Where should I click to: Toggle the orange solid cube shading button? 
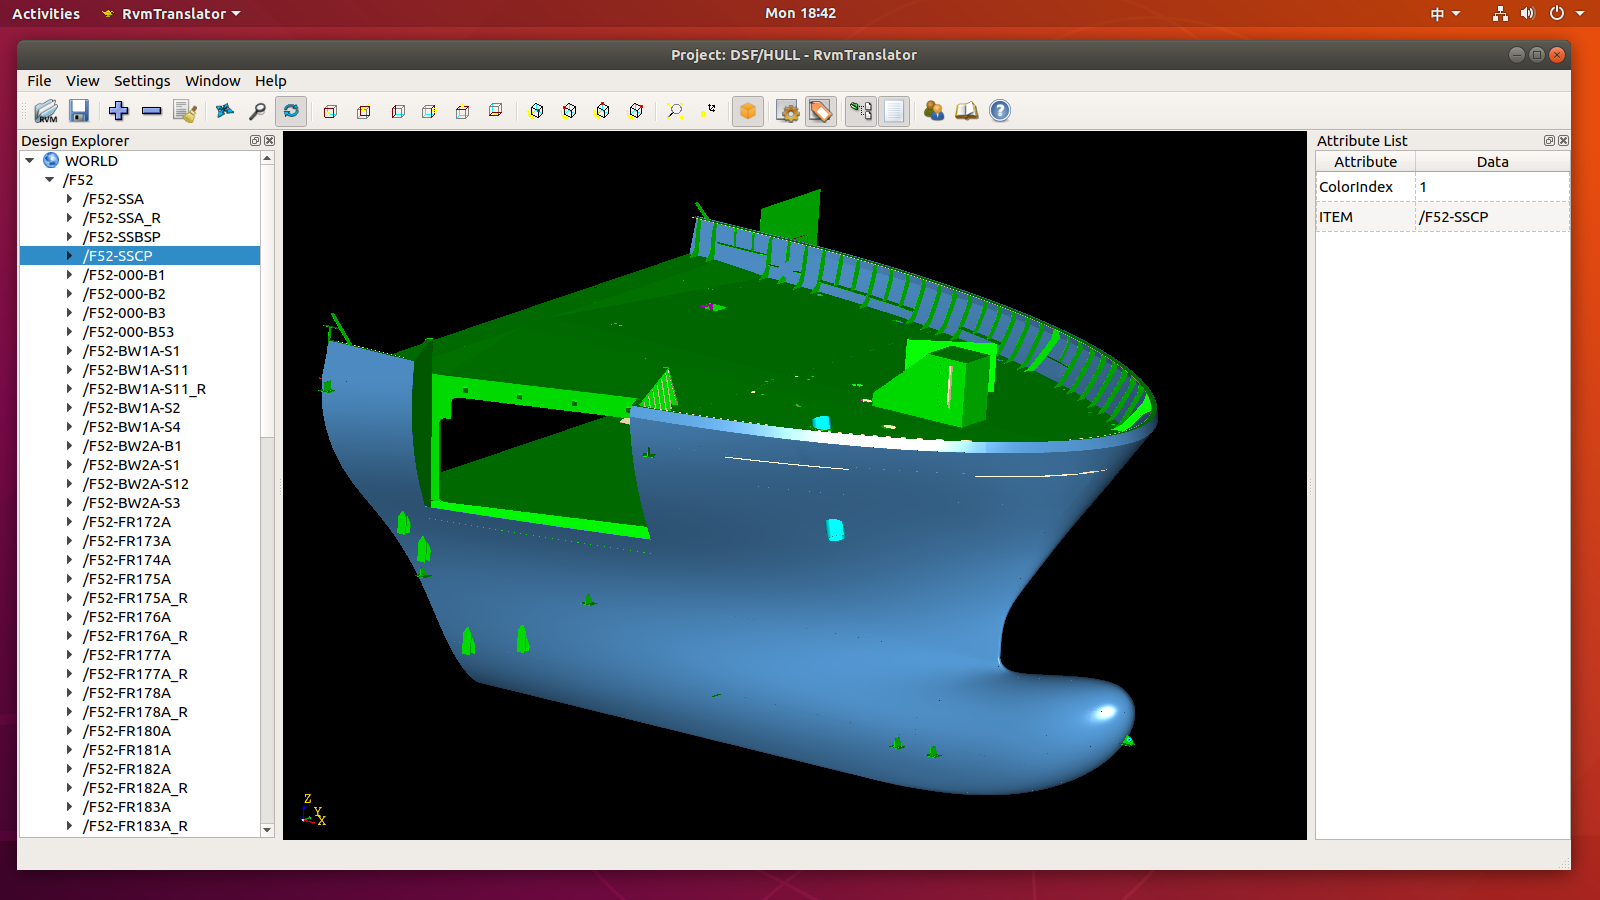tap(748, 111)
